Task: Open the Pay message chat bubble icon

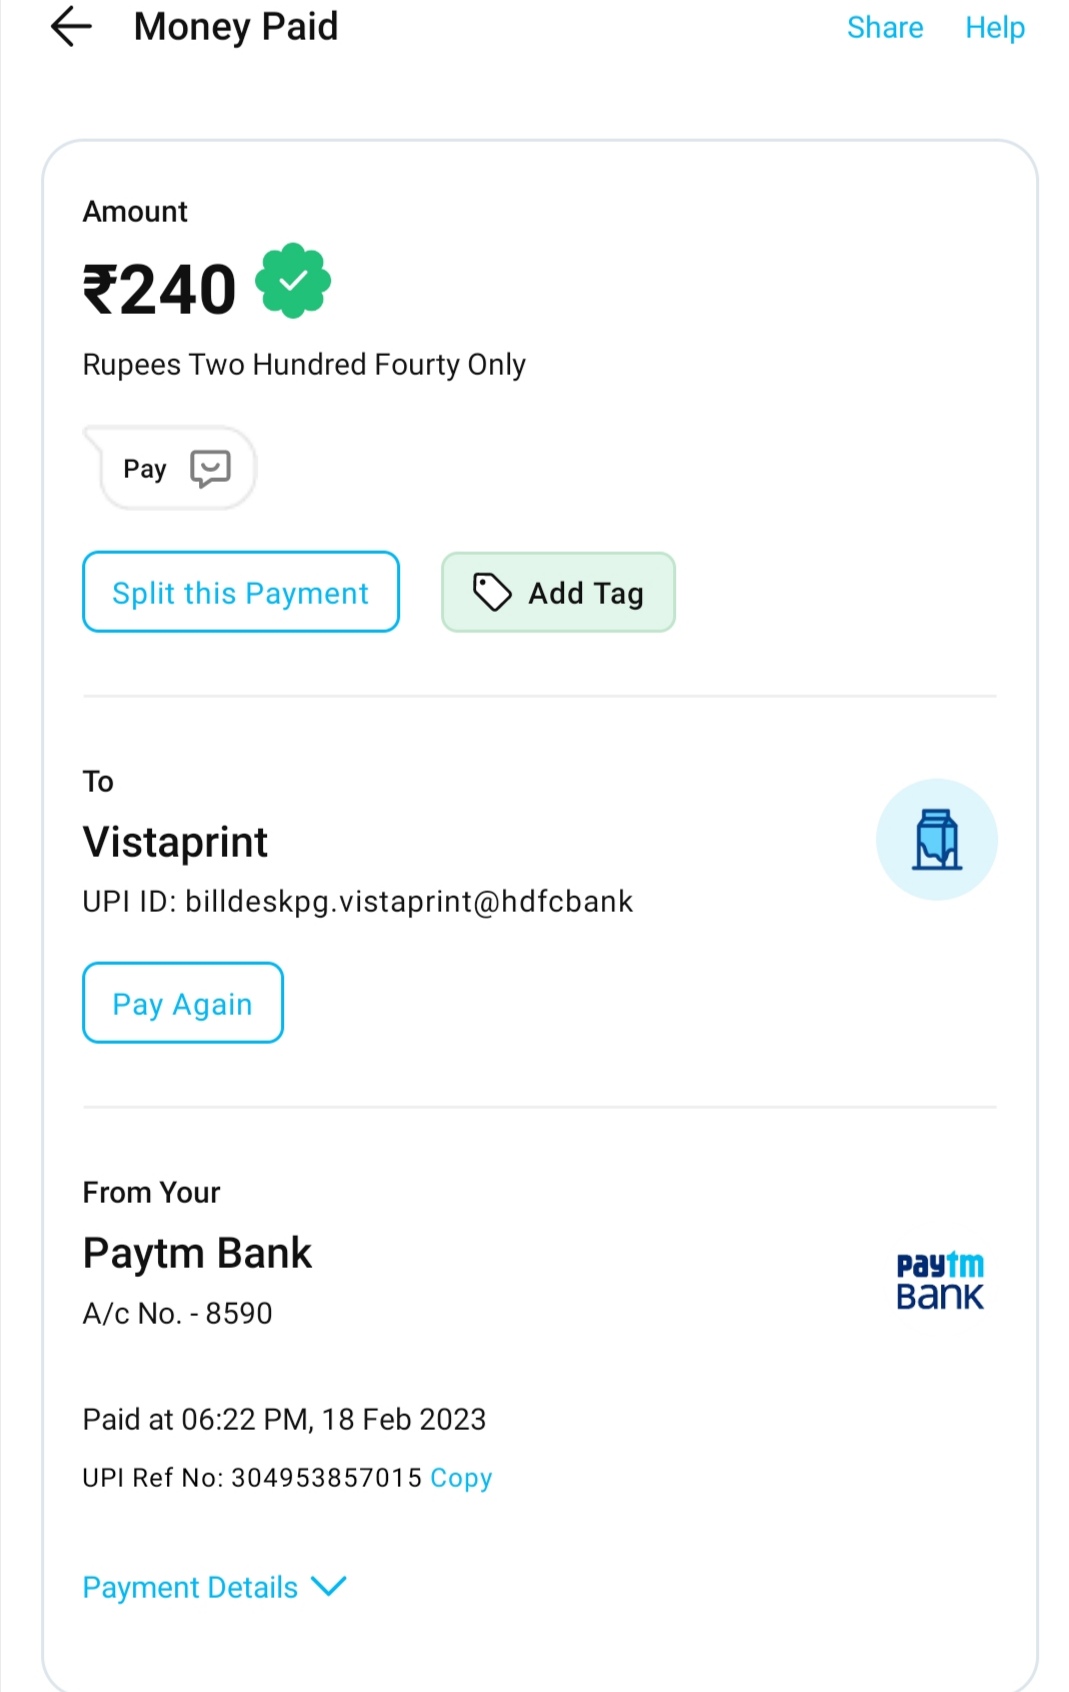Action: tap(210, 468)
